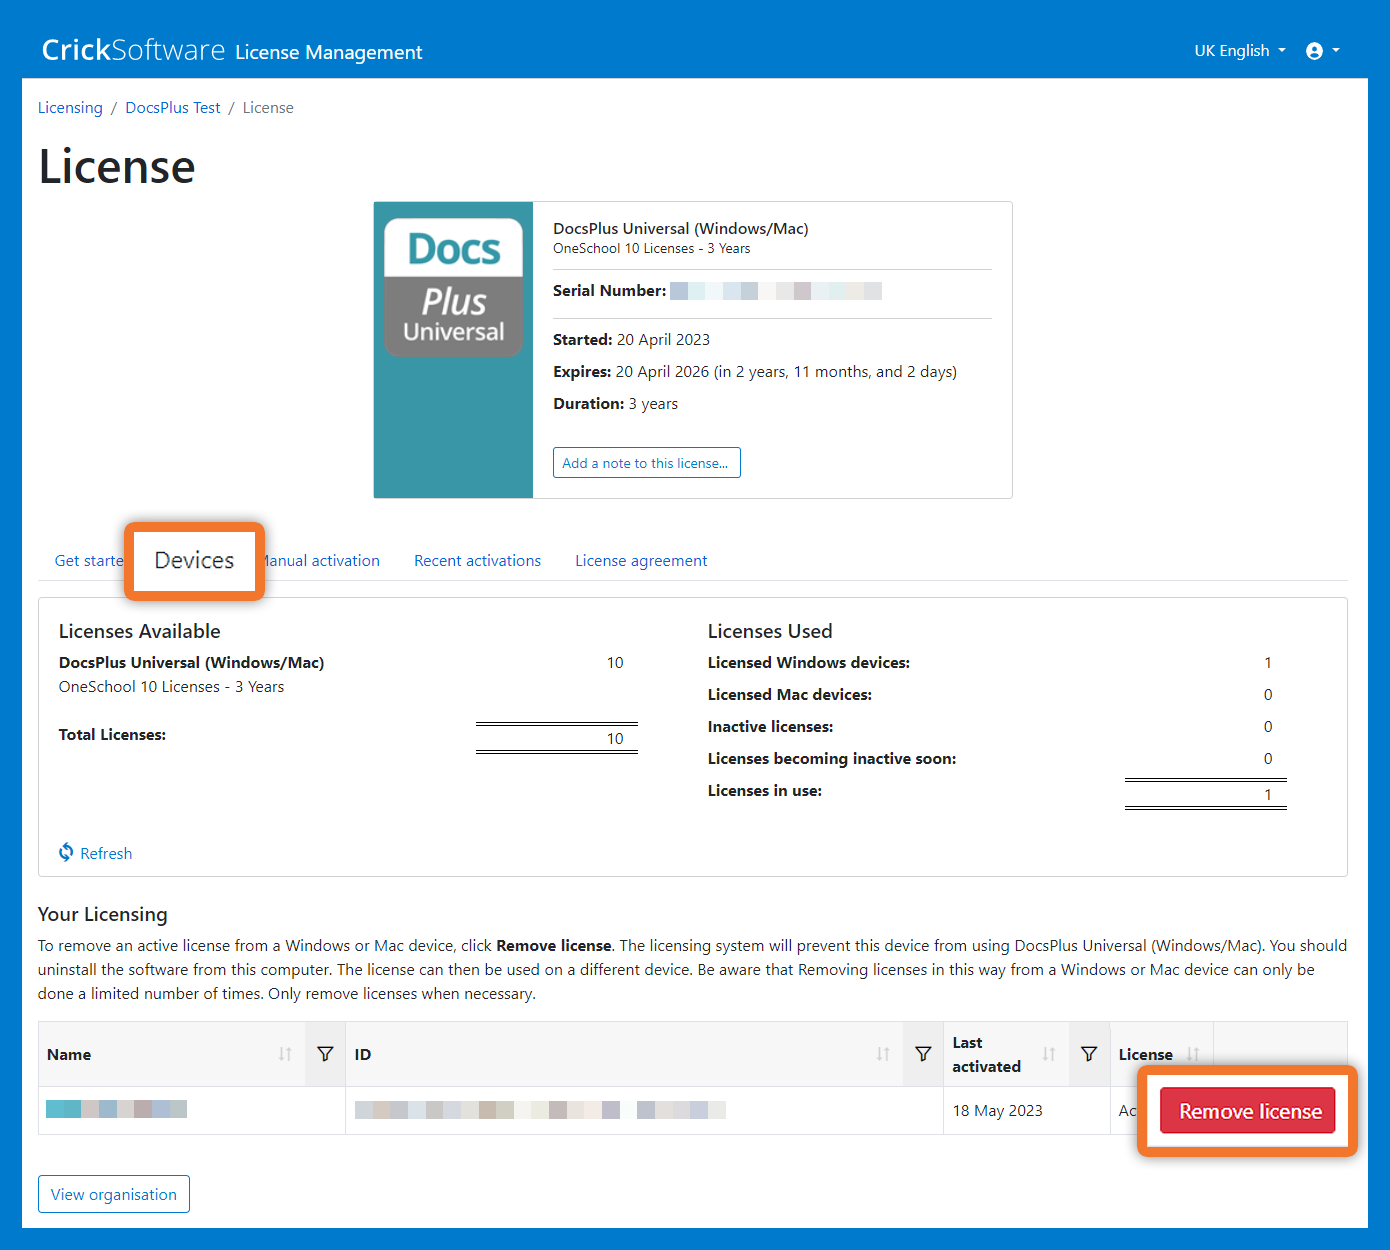Open the user account menu

[x=1322, y=51]
